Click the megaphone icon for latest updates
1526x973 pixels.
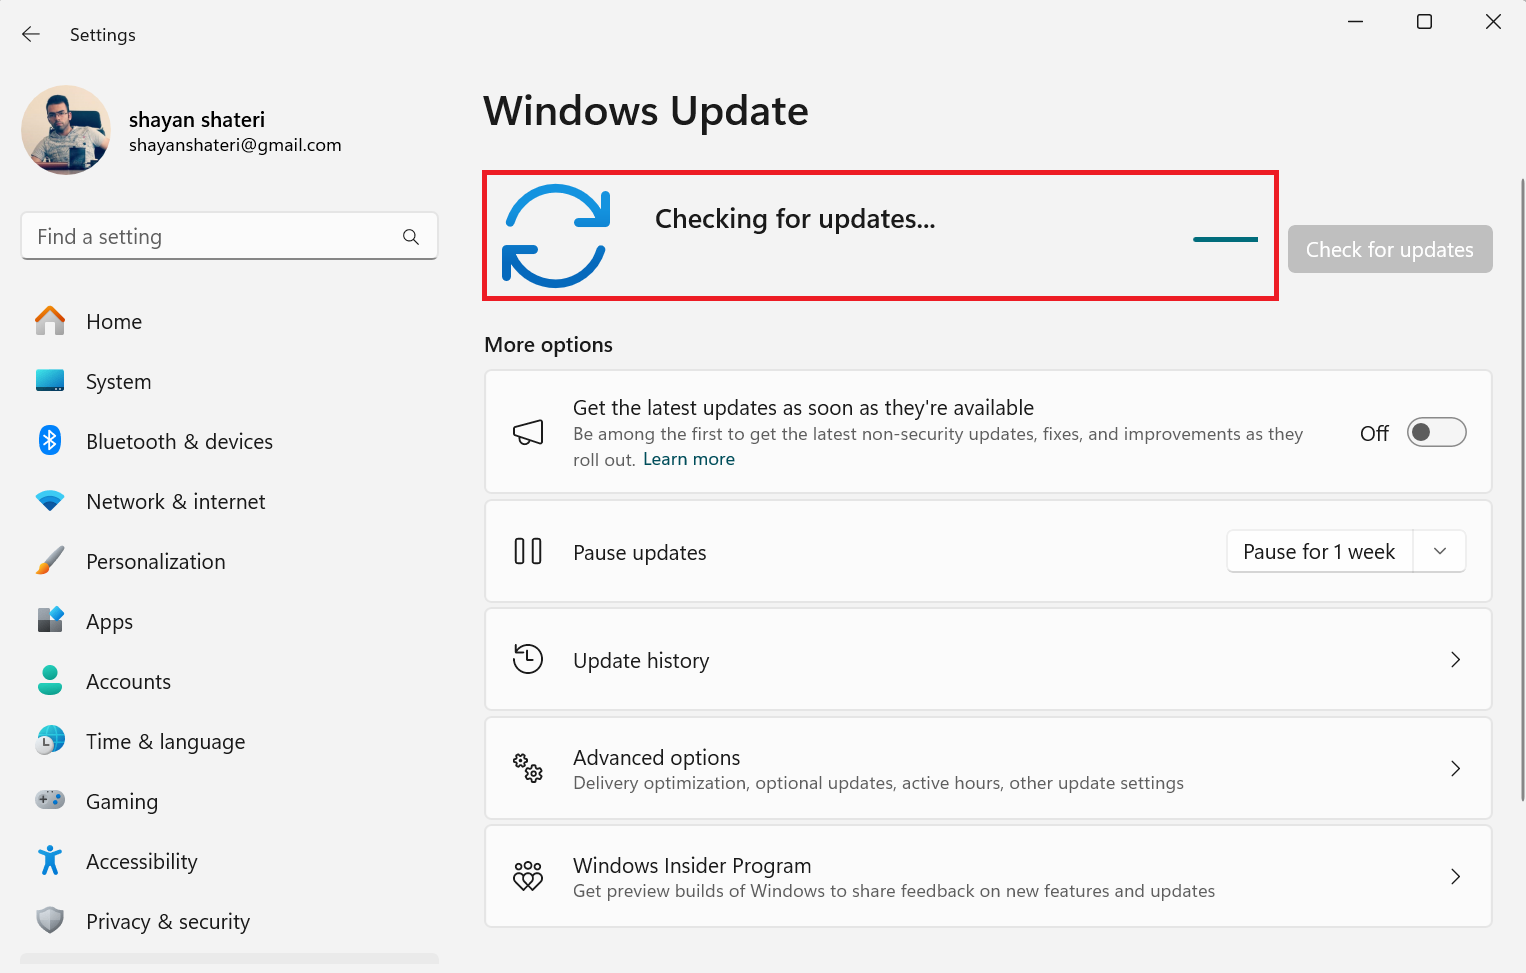528,432
